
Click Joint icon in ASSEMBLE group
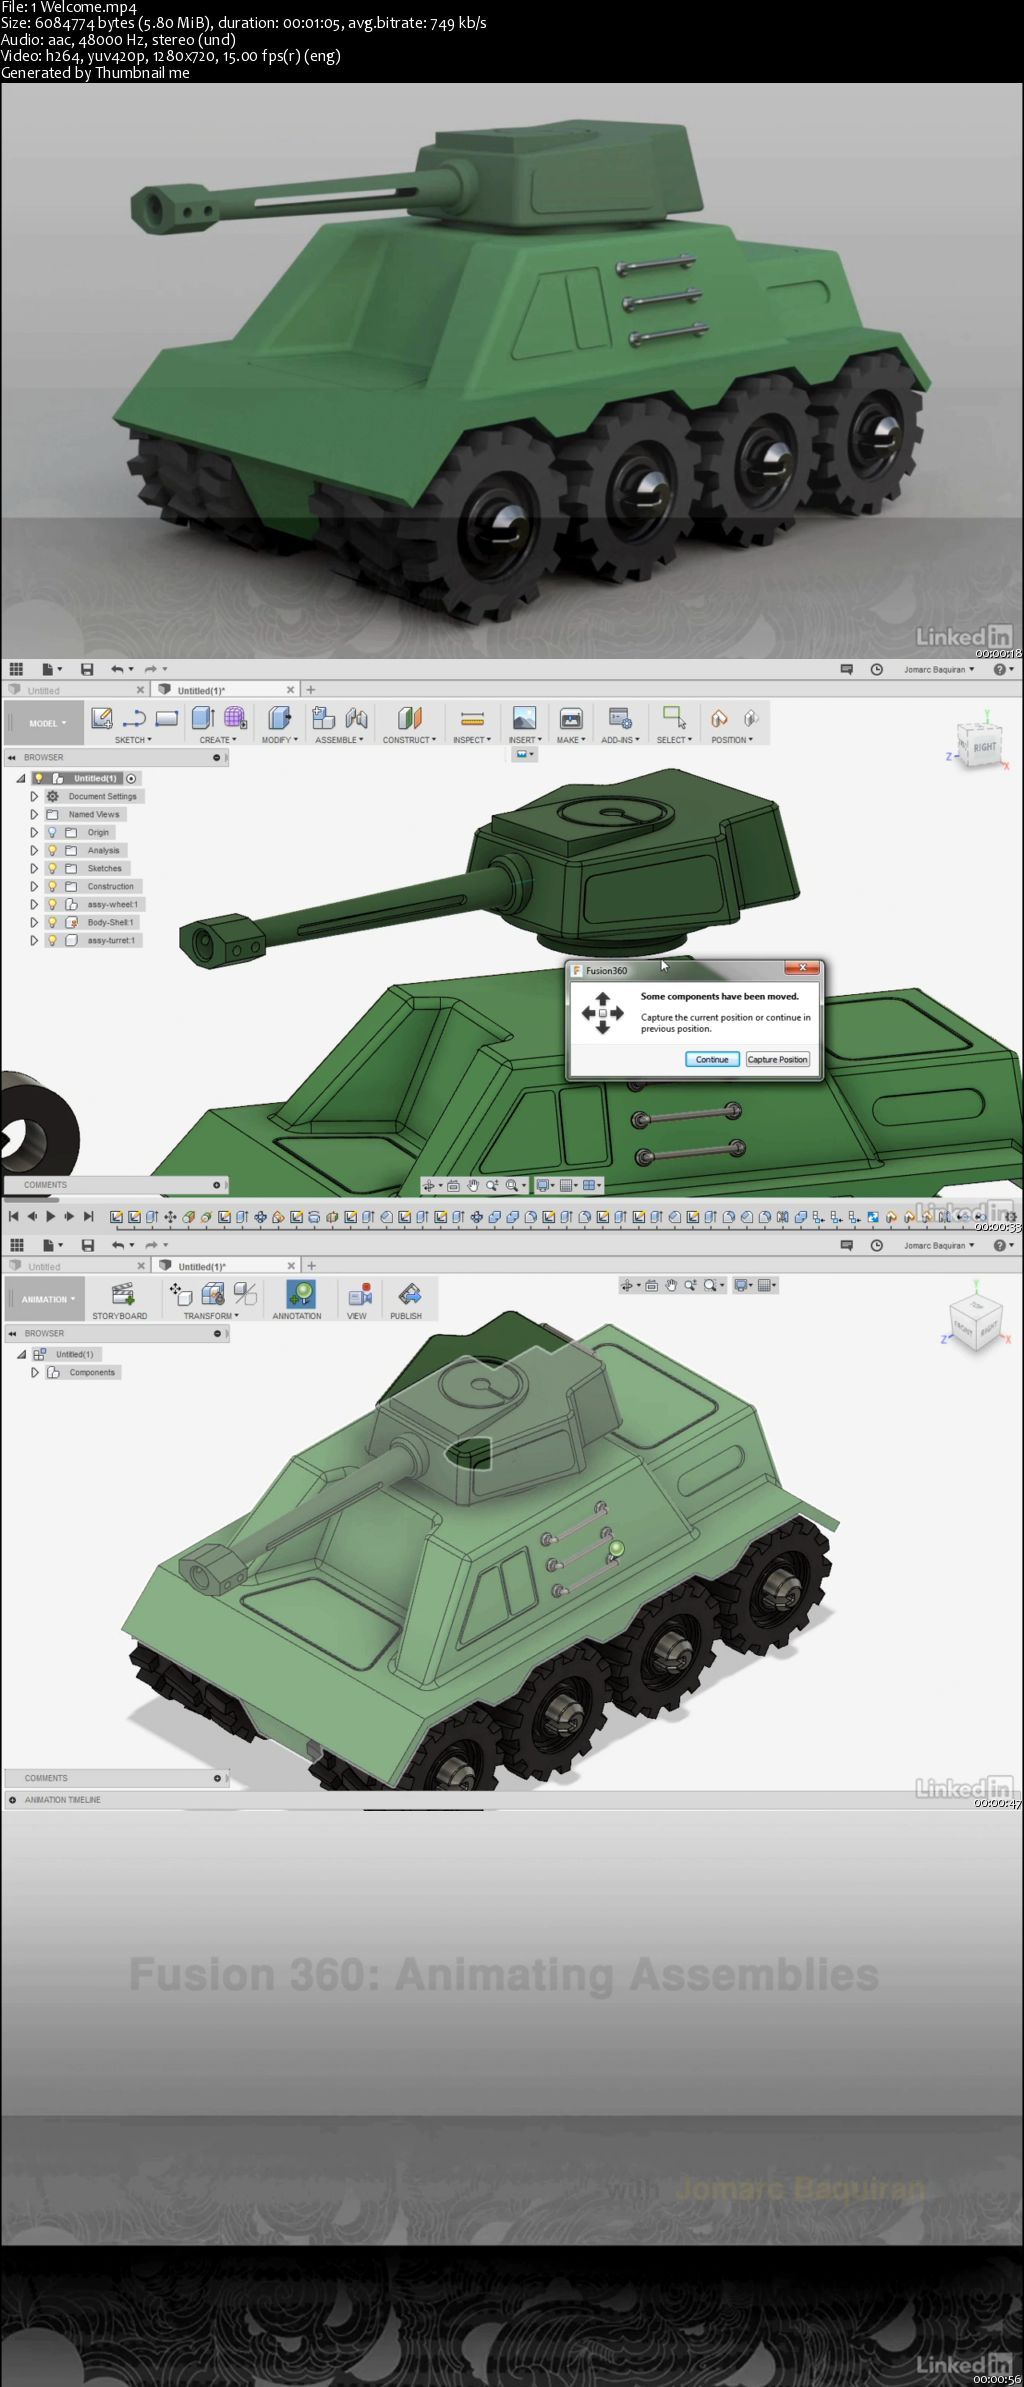356,718
